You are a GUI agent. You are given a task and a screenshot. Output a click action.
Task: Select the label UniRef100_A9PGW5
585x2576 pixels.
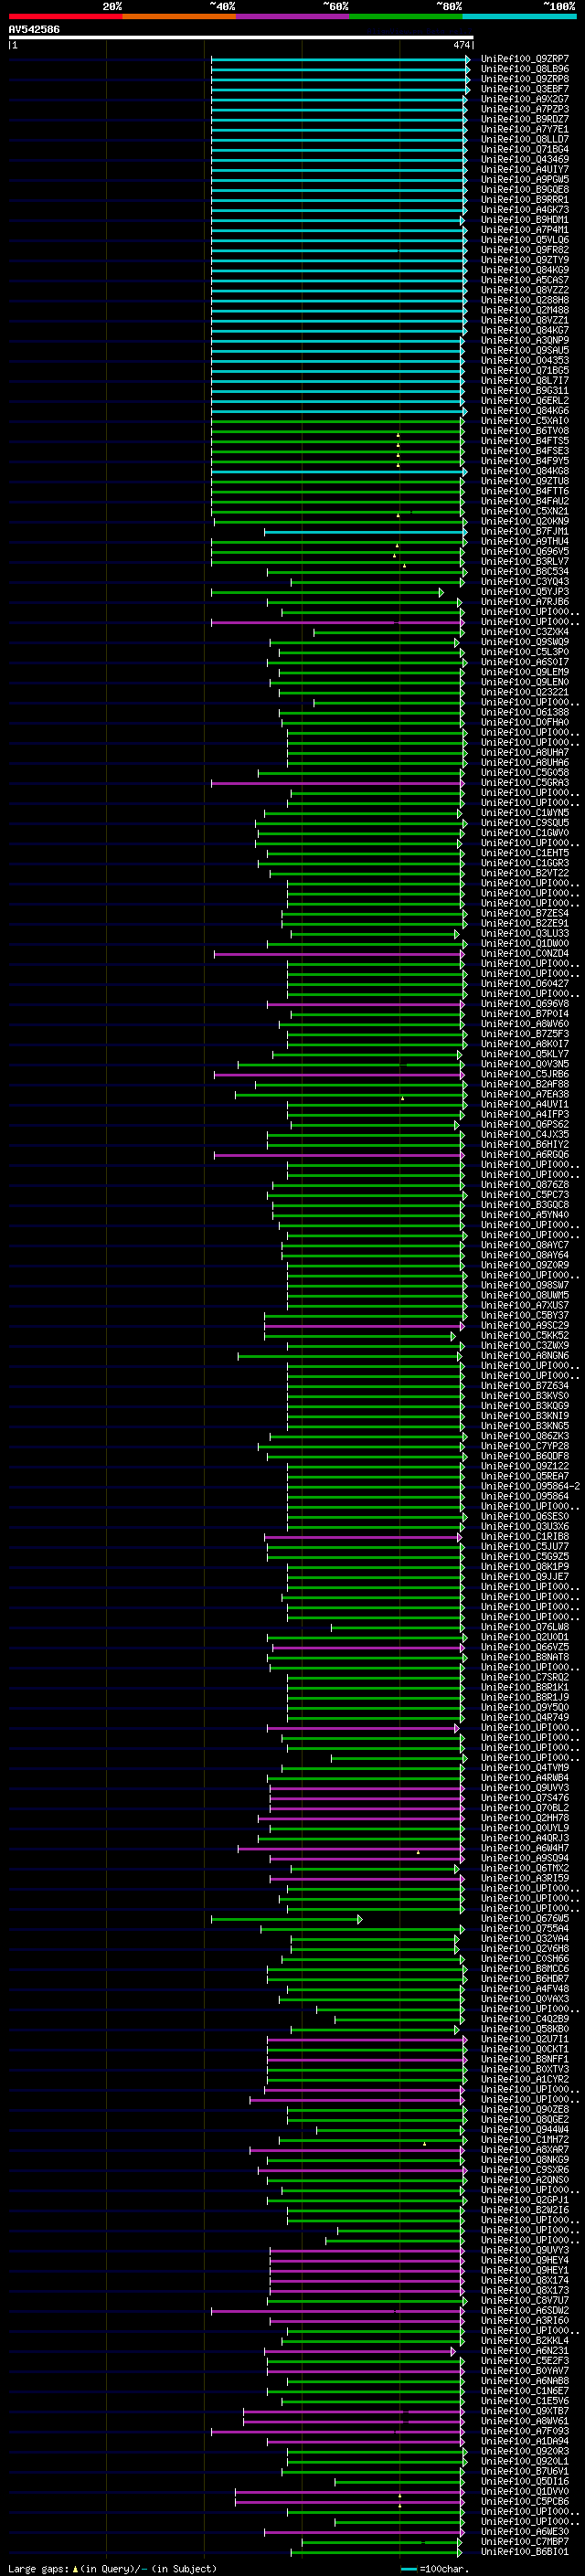[x=525, y=180]
